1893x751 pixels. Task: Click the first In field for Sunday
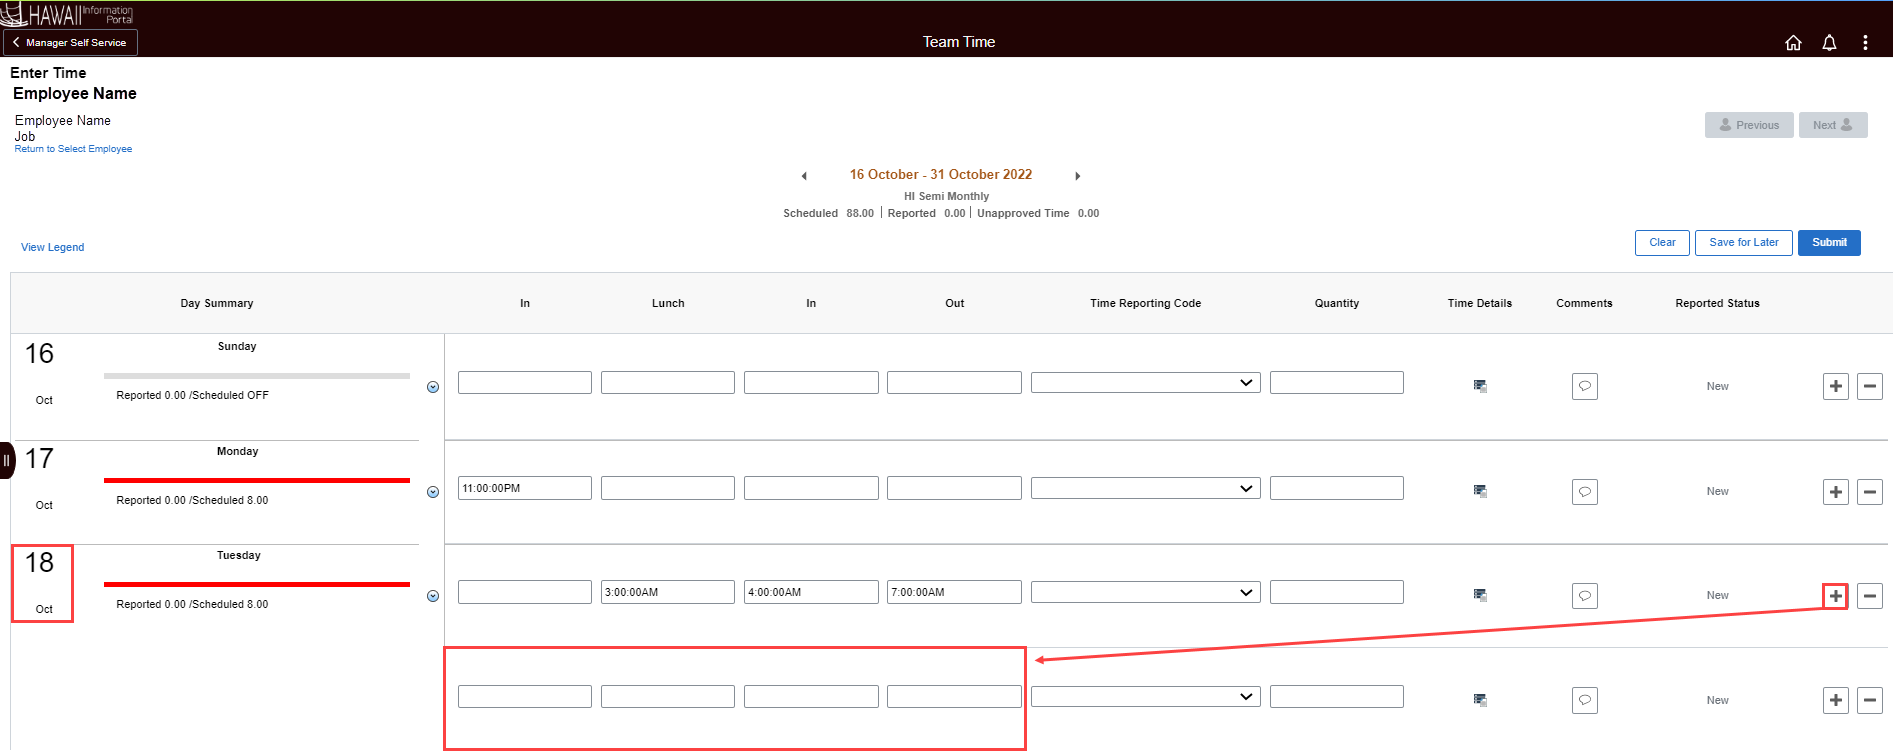tap(525, 383)
